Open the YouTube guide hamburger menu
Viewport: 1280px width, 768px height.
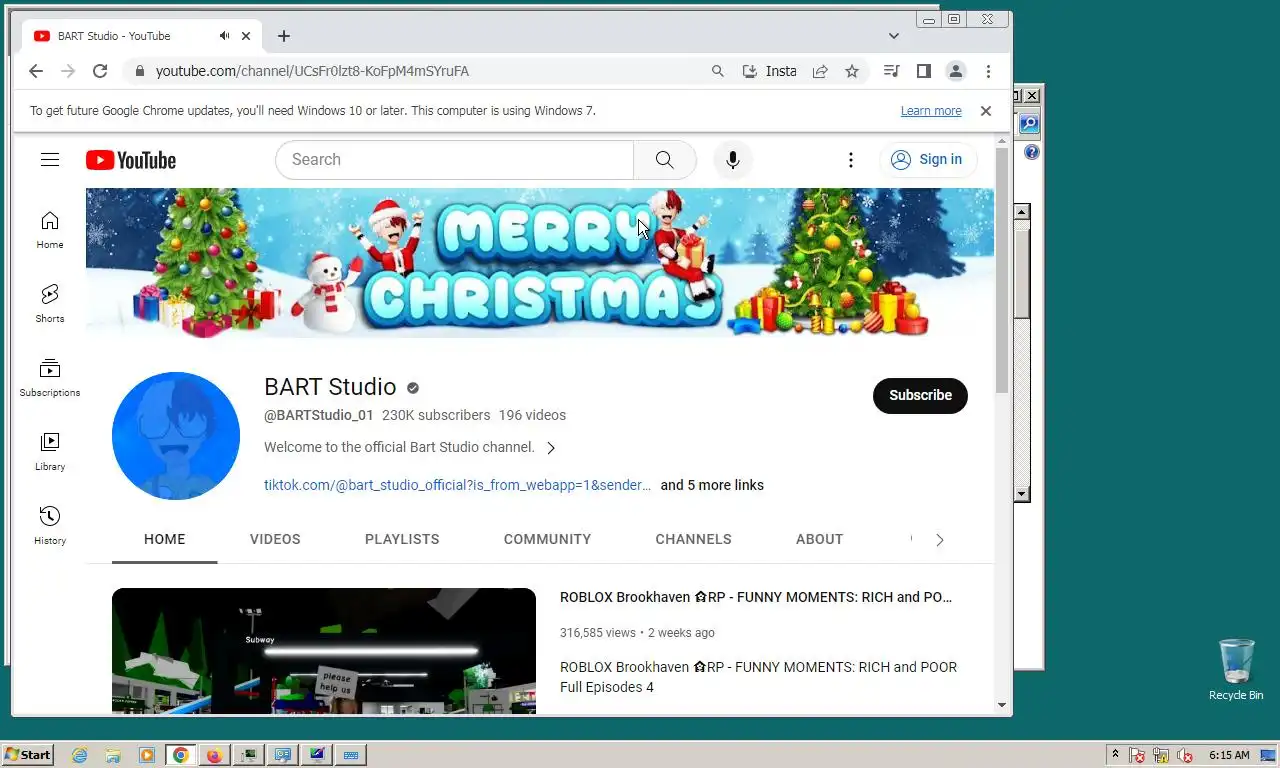click(x=50, y=160)
